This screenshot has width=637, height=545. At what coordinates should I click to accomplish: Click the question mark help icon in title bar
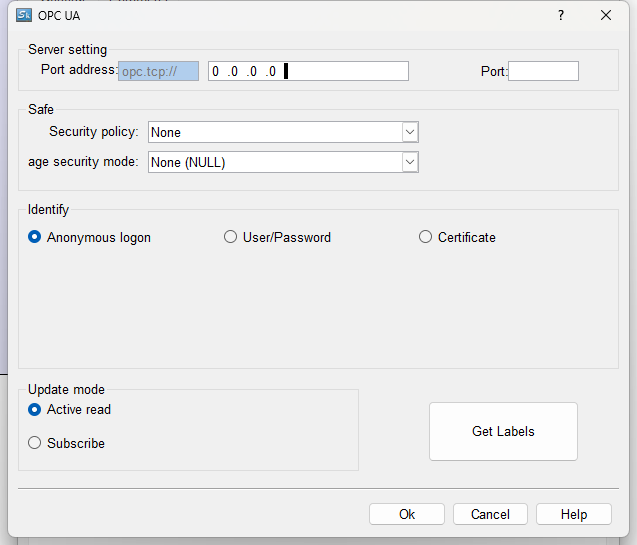(x=561, y=15)
